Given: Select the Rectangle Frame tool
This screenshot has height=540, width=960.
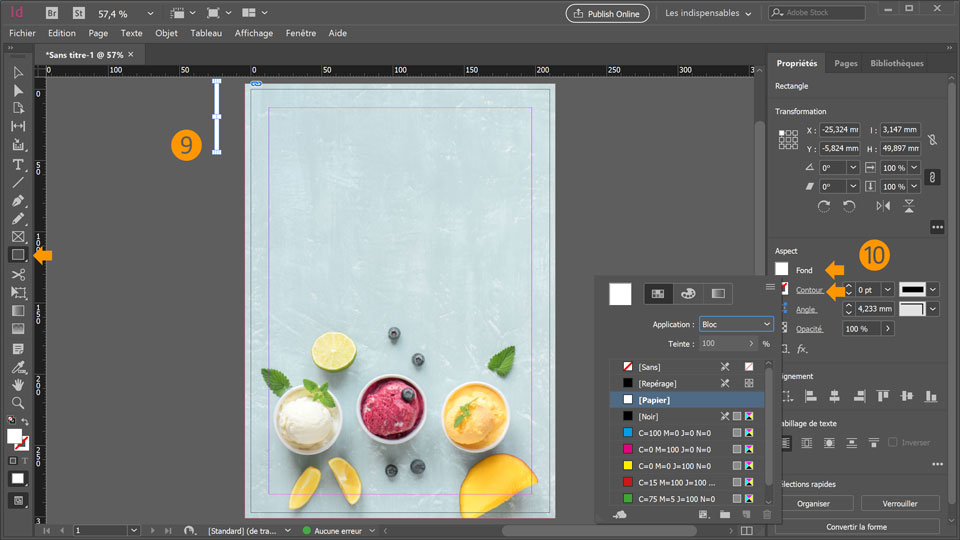Looking at the screenshot, I should coord(18,236).
